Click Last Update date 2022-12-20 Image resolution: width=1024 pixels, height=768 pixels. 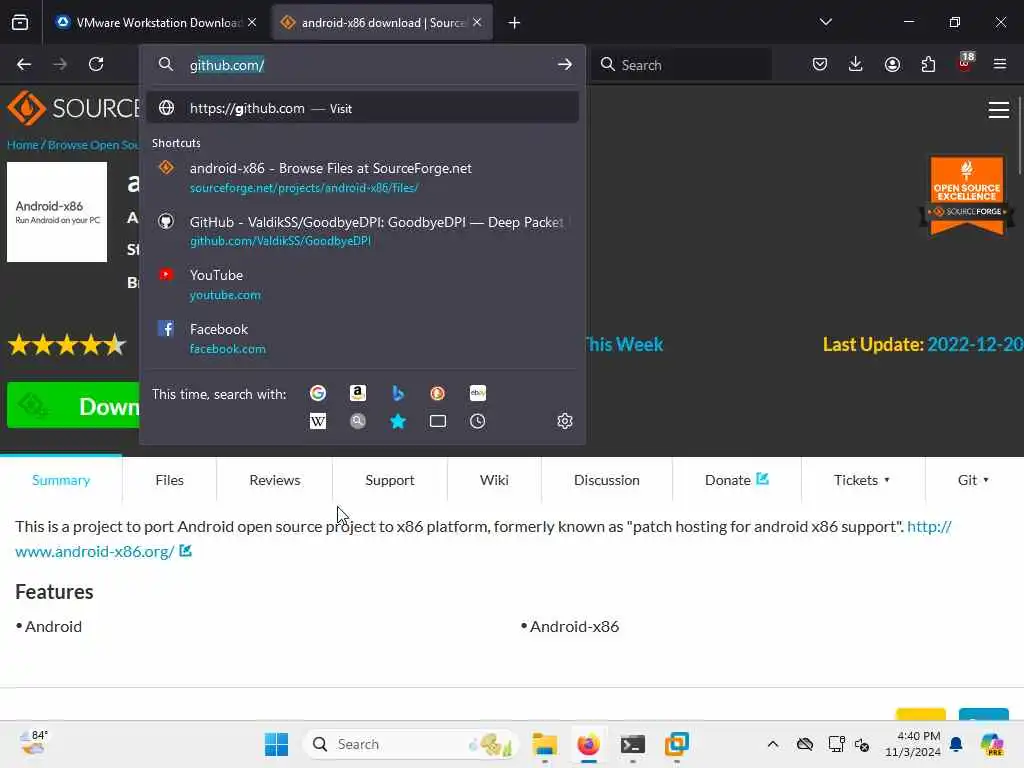tap(975, 344)
